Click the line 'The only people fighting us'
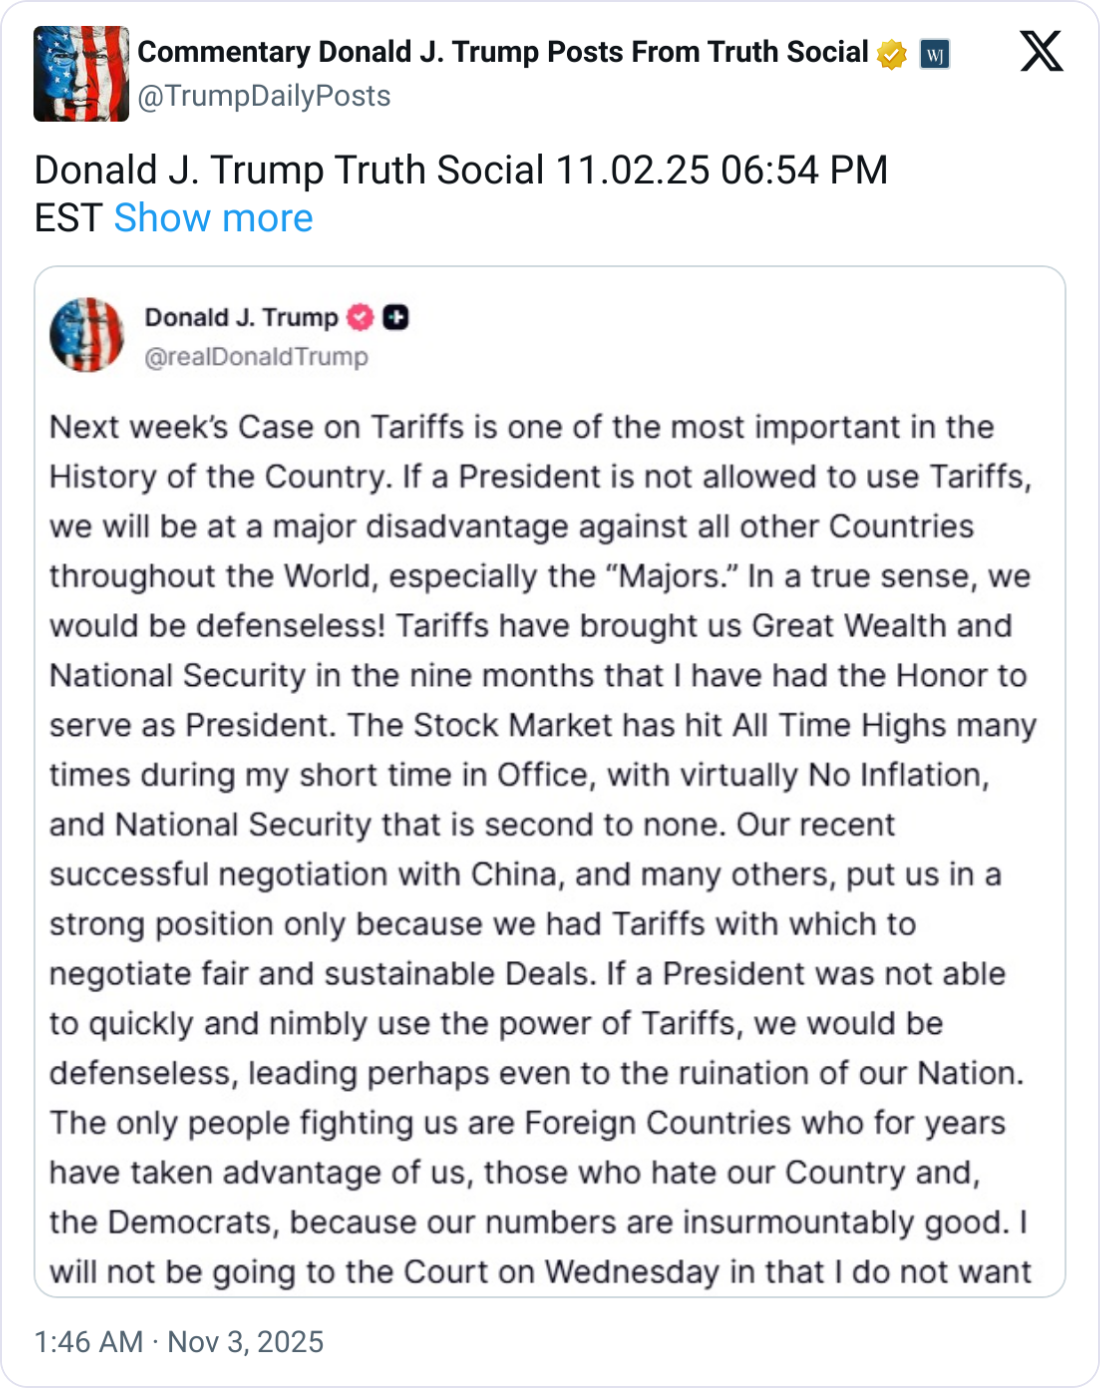The height and width of the screenshot is (1388, 1100). [527, 1123]
